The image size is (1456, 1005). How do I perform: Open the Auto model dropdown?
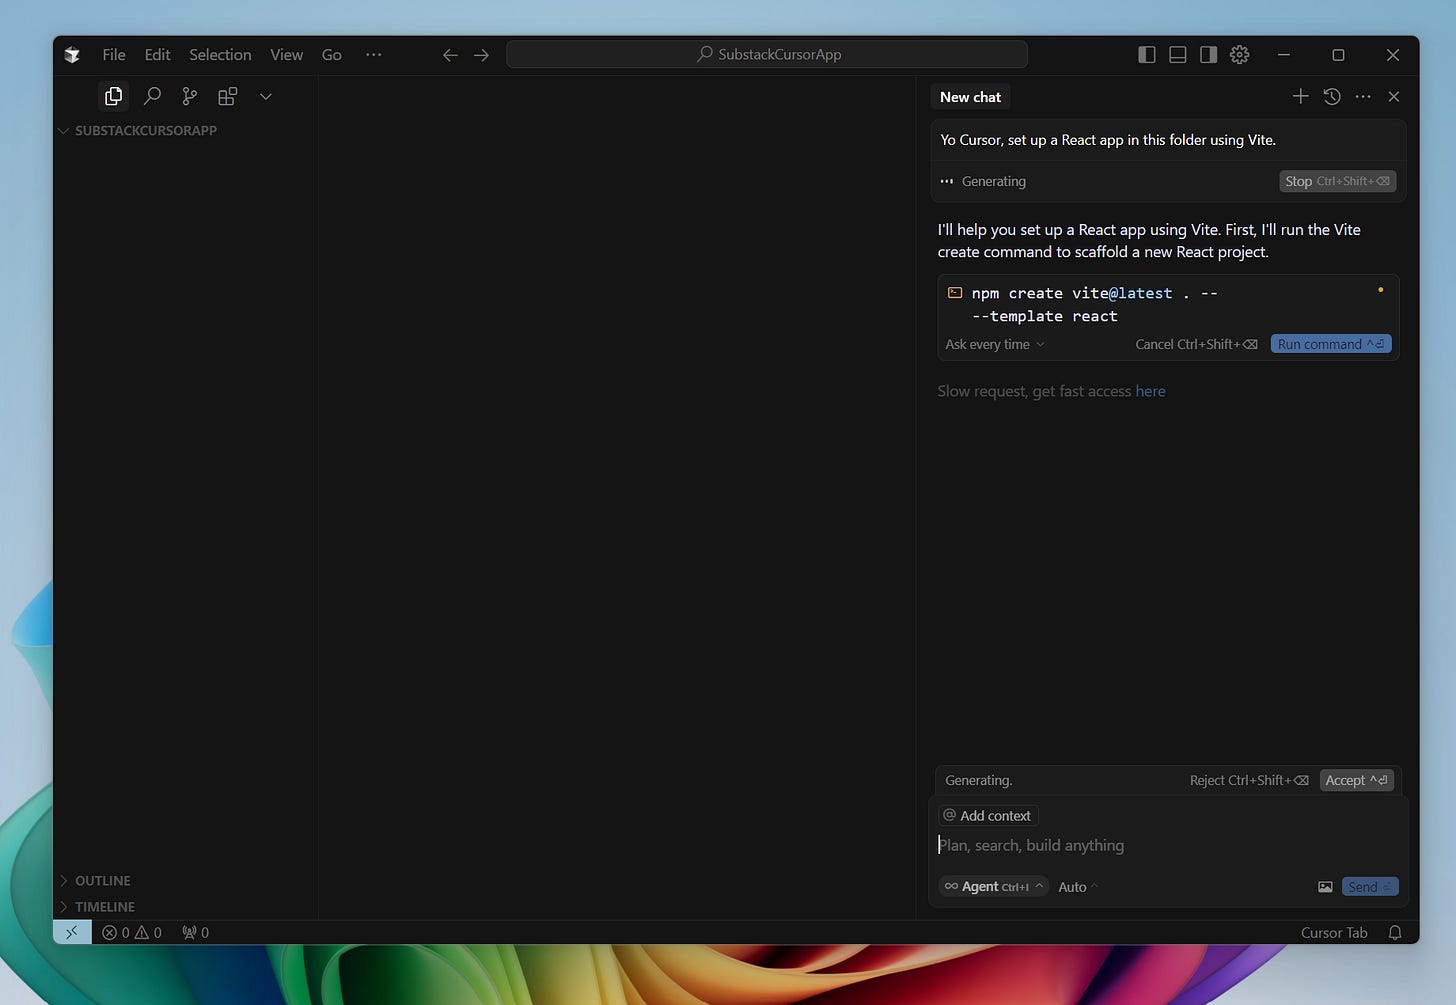1078,887
